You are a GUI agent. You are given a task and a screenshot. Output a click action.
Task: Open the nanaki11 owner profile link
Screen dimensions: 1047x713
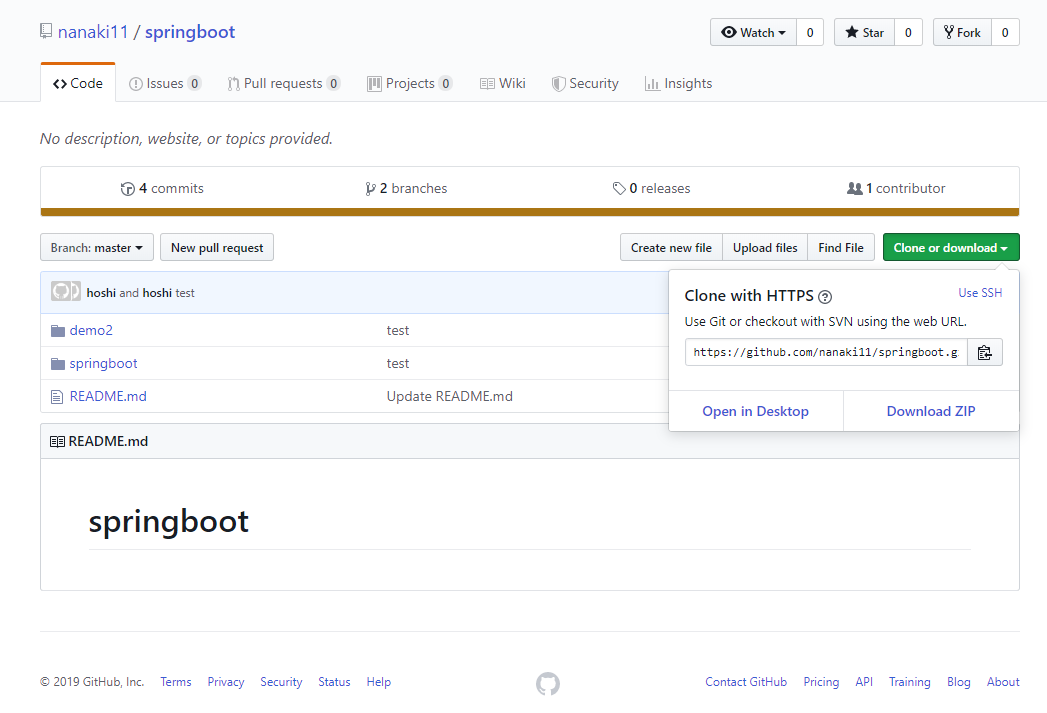point(93,32)
